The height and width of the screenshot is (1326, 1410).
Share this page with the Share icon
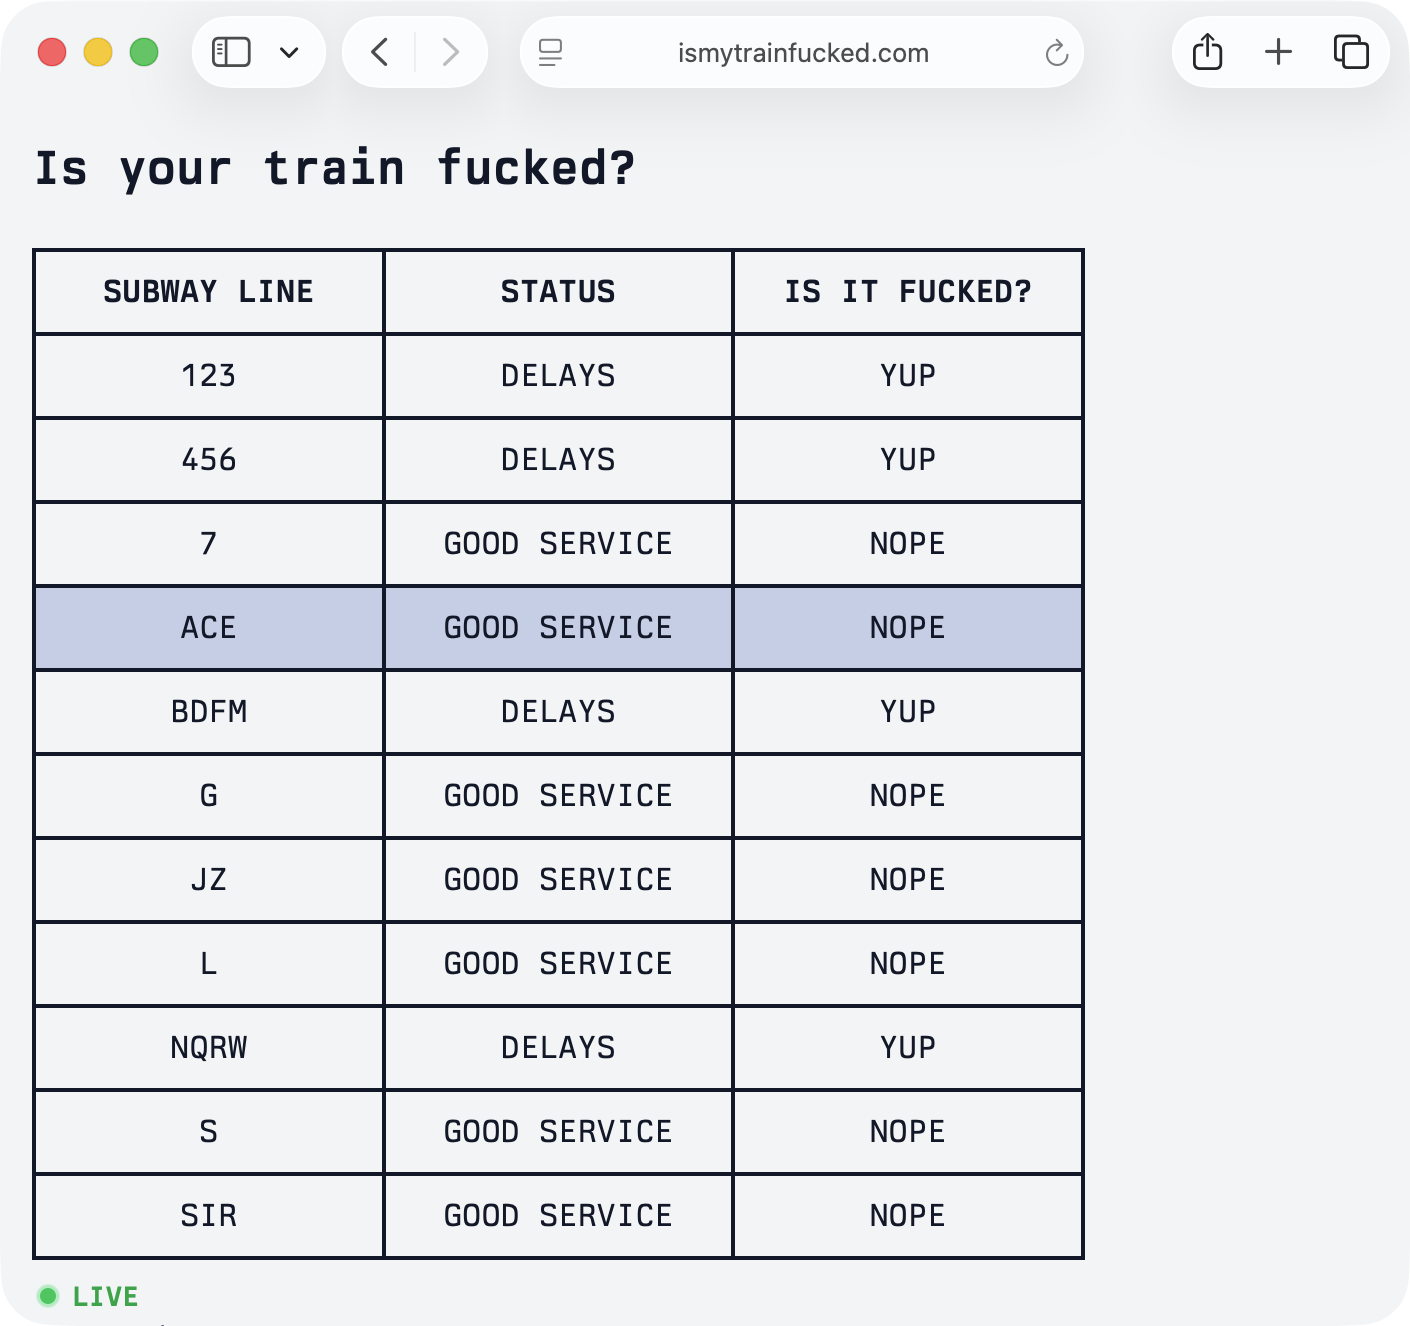1207,52
